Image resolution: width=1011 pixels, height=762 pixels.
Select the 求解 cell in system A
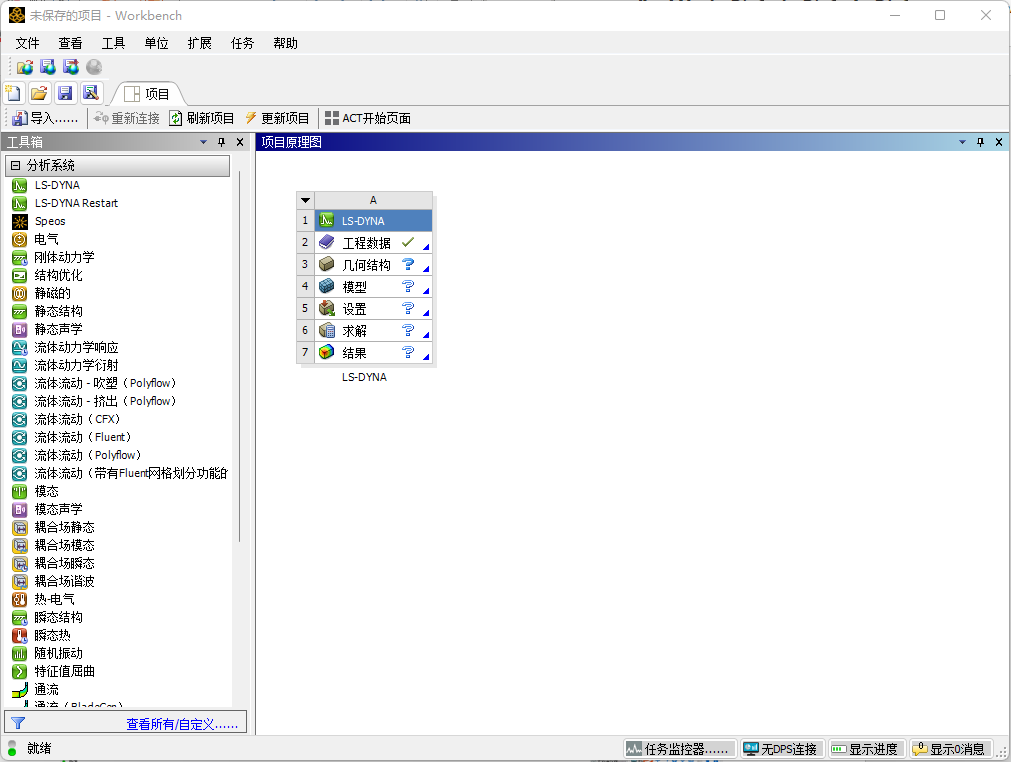click(373, 331)
